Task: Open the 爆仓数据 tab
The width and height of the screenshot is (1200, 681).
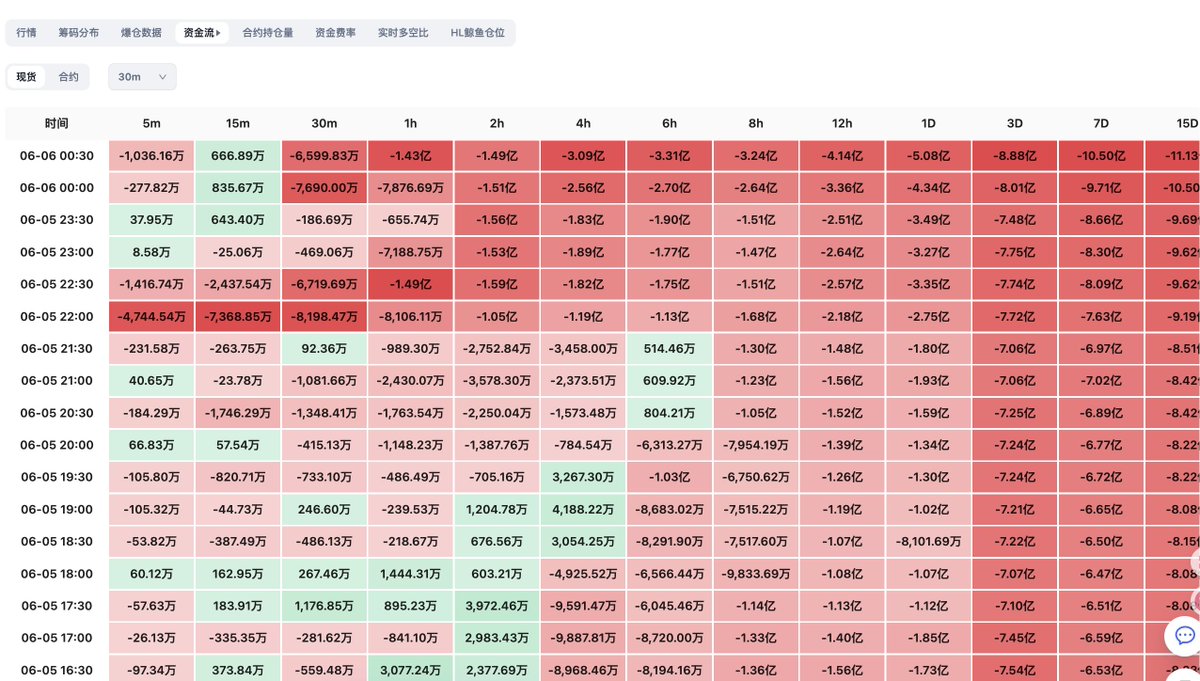Action: tap(141, 33)
